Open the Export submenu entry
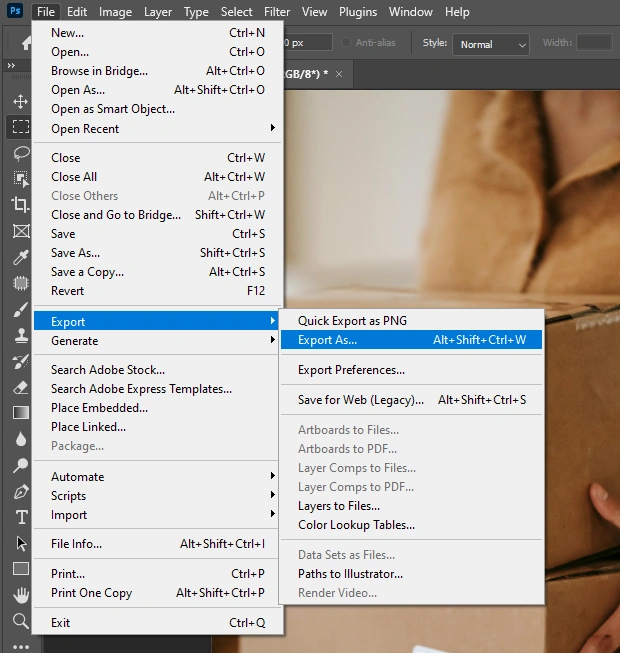Image resolution: width=620 pixels, height=653 pixels. 156,322
